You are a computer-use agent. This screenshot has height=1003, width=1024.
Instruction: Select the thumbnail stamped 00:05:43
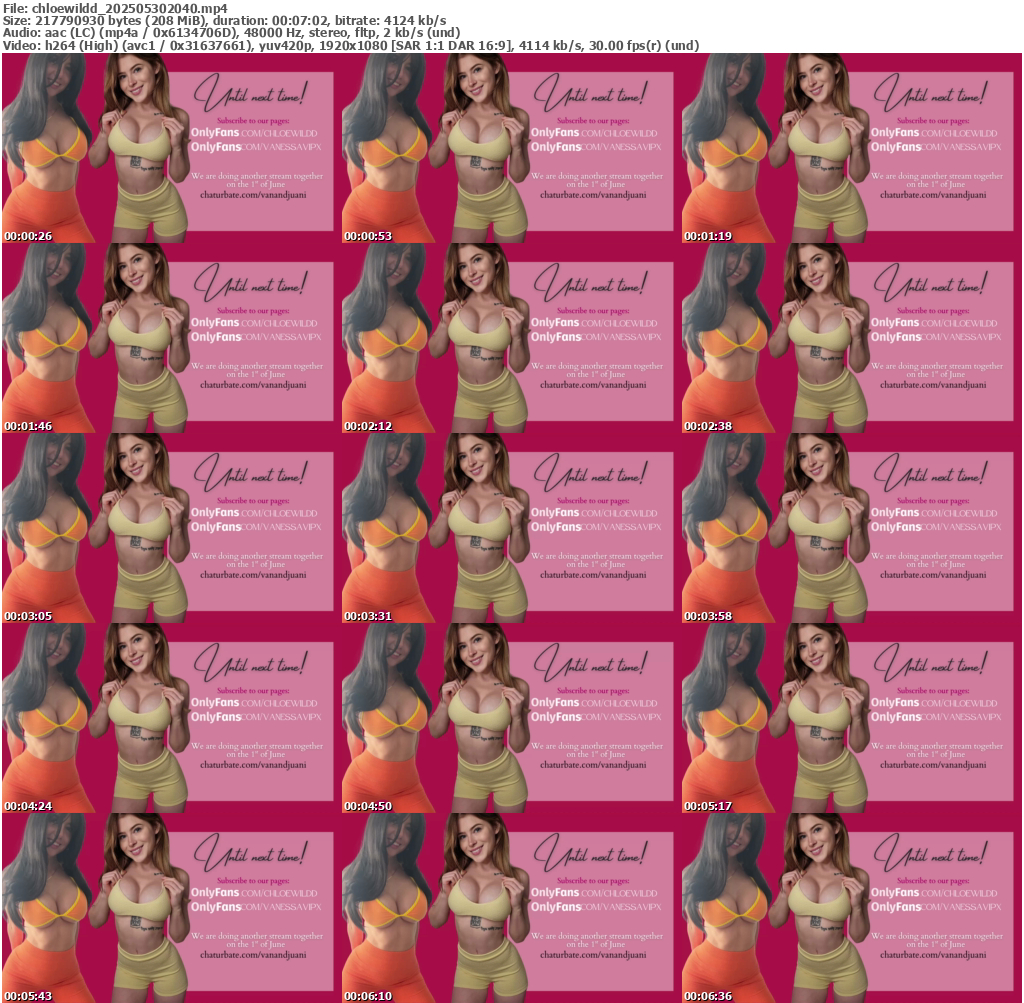[x=172, y=908]
